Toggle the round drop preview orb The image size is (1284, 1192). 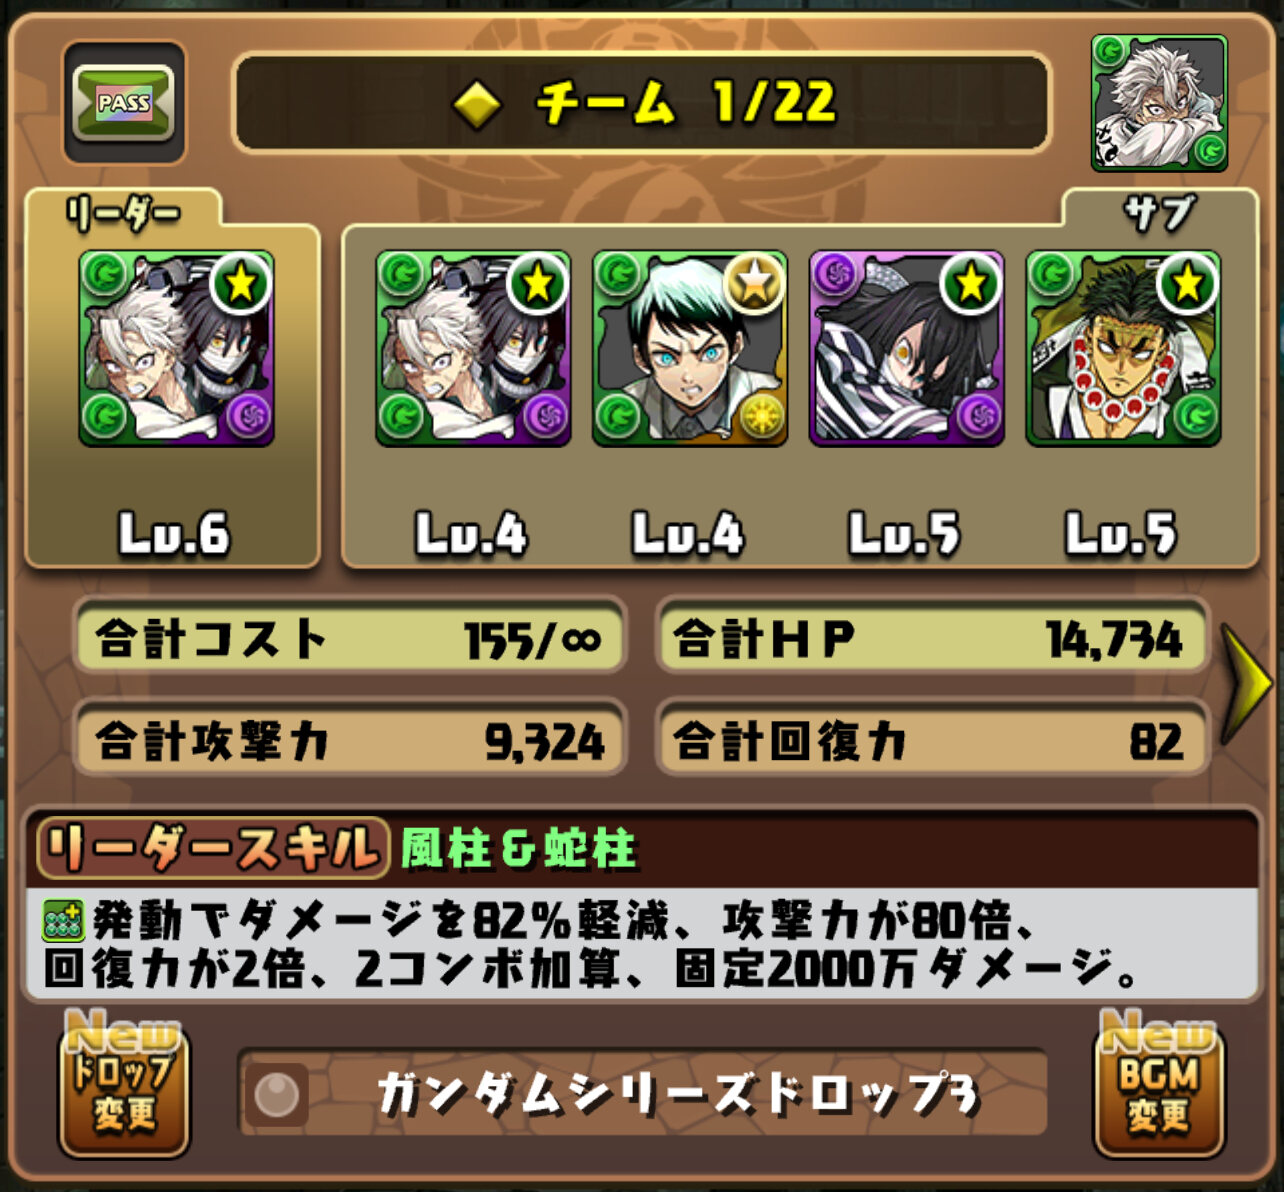click(277, 1095)
